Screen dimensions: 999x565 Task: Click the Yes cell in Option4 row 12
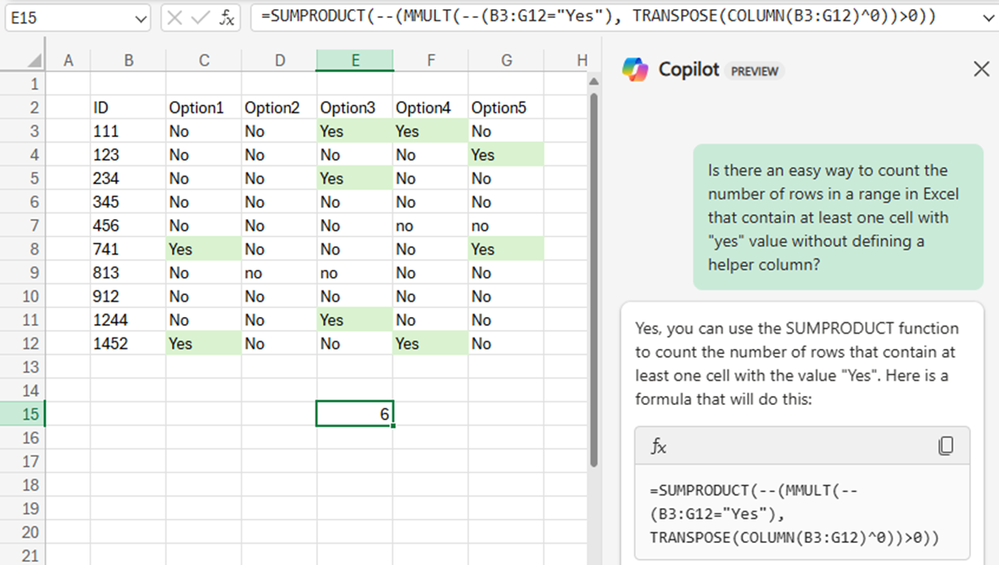coord(431,343)
